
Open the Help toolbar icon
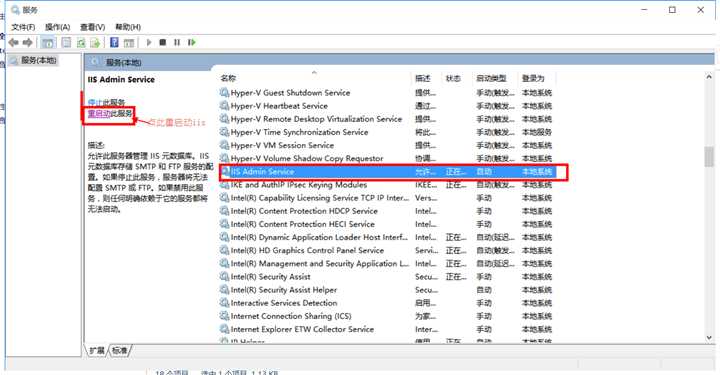[x=114, y=43]
